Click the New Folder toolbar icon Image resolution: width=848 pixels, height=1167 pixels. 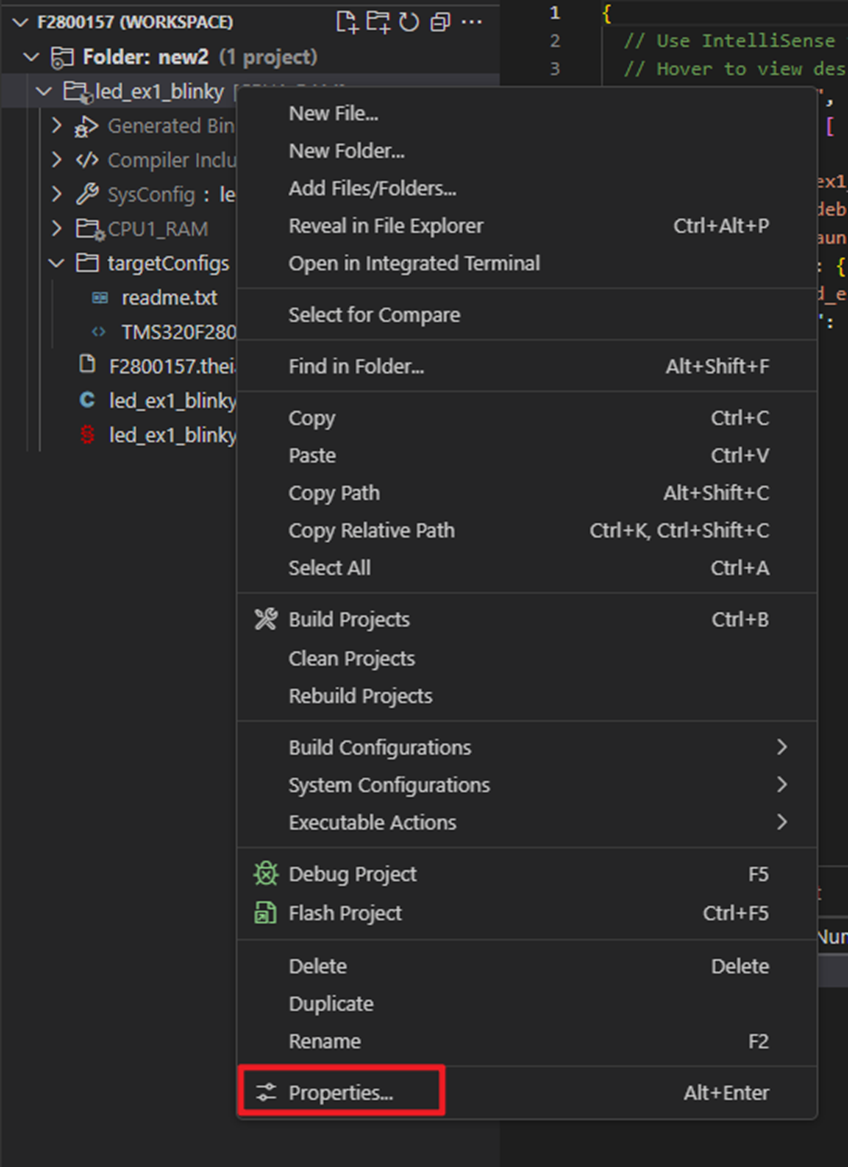pyautogui.click(x=378, y=21)
